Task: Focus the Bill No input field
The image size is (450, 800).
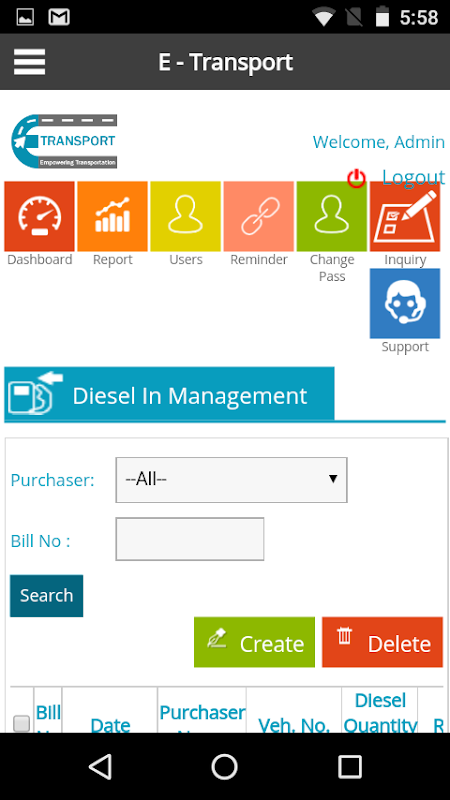Action: [x=190, y=539]
